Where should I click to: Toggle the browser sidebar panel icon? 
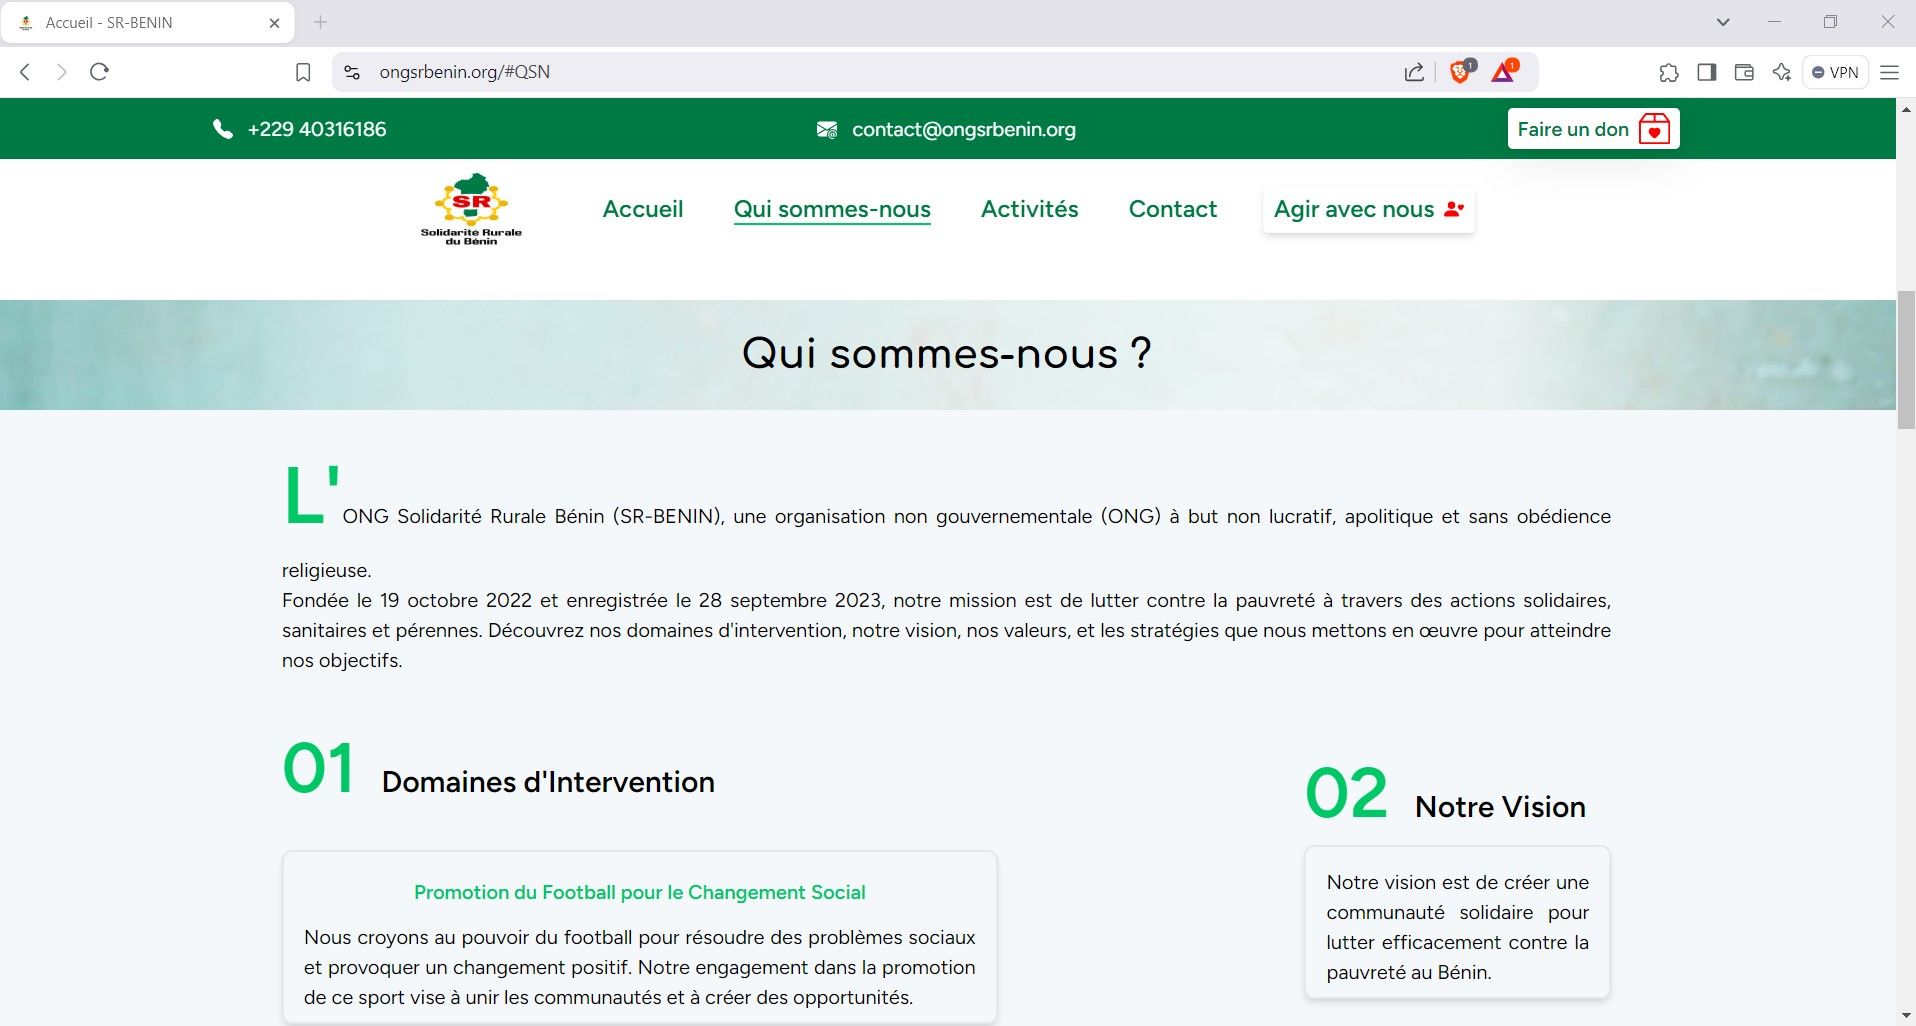pos(1707,72)
